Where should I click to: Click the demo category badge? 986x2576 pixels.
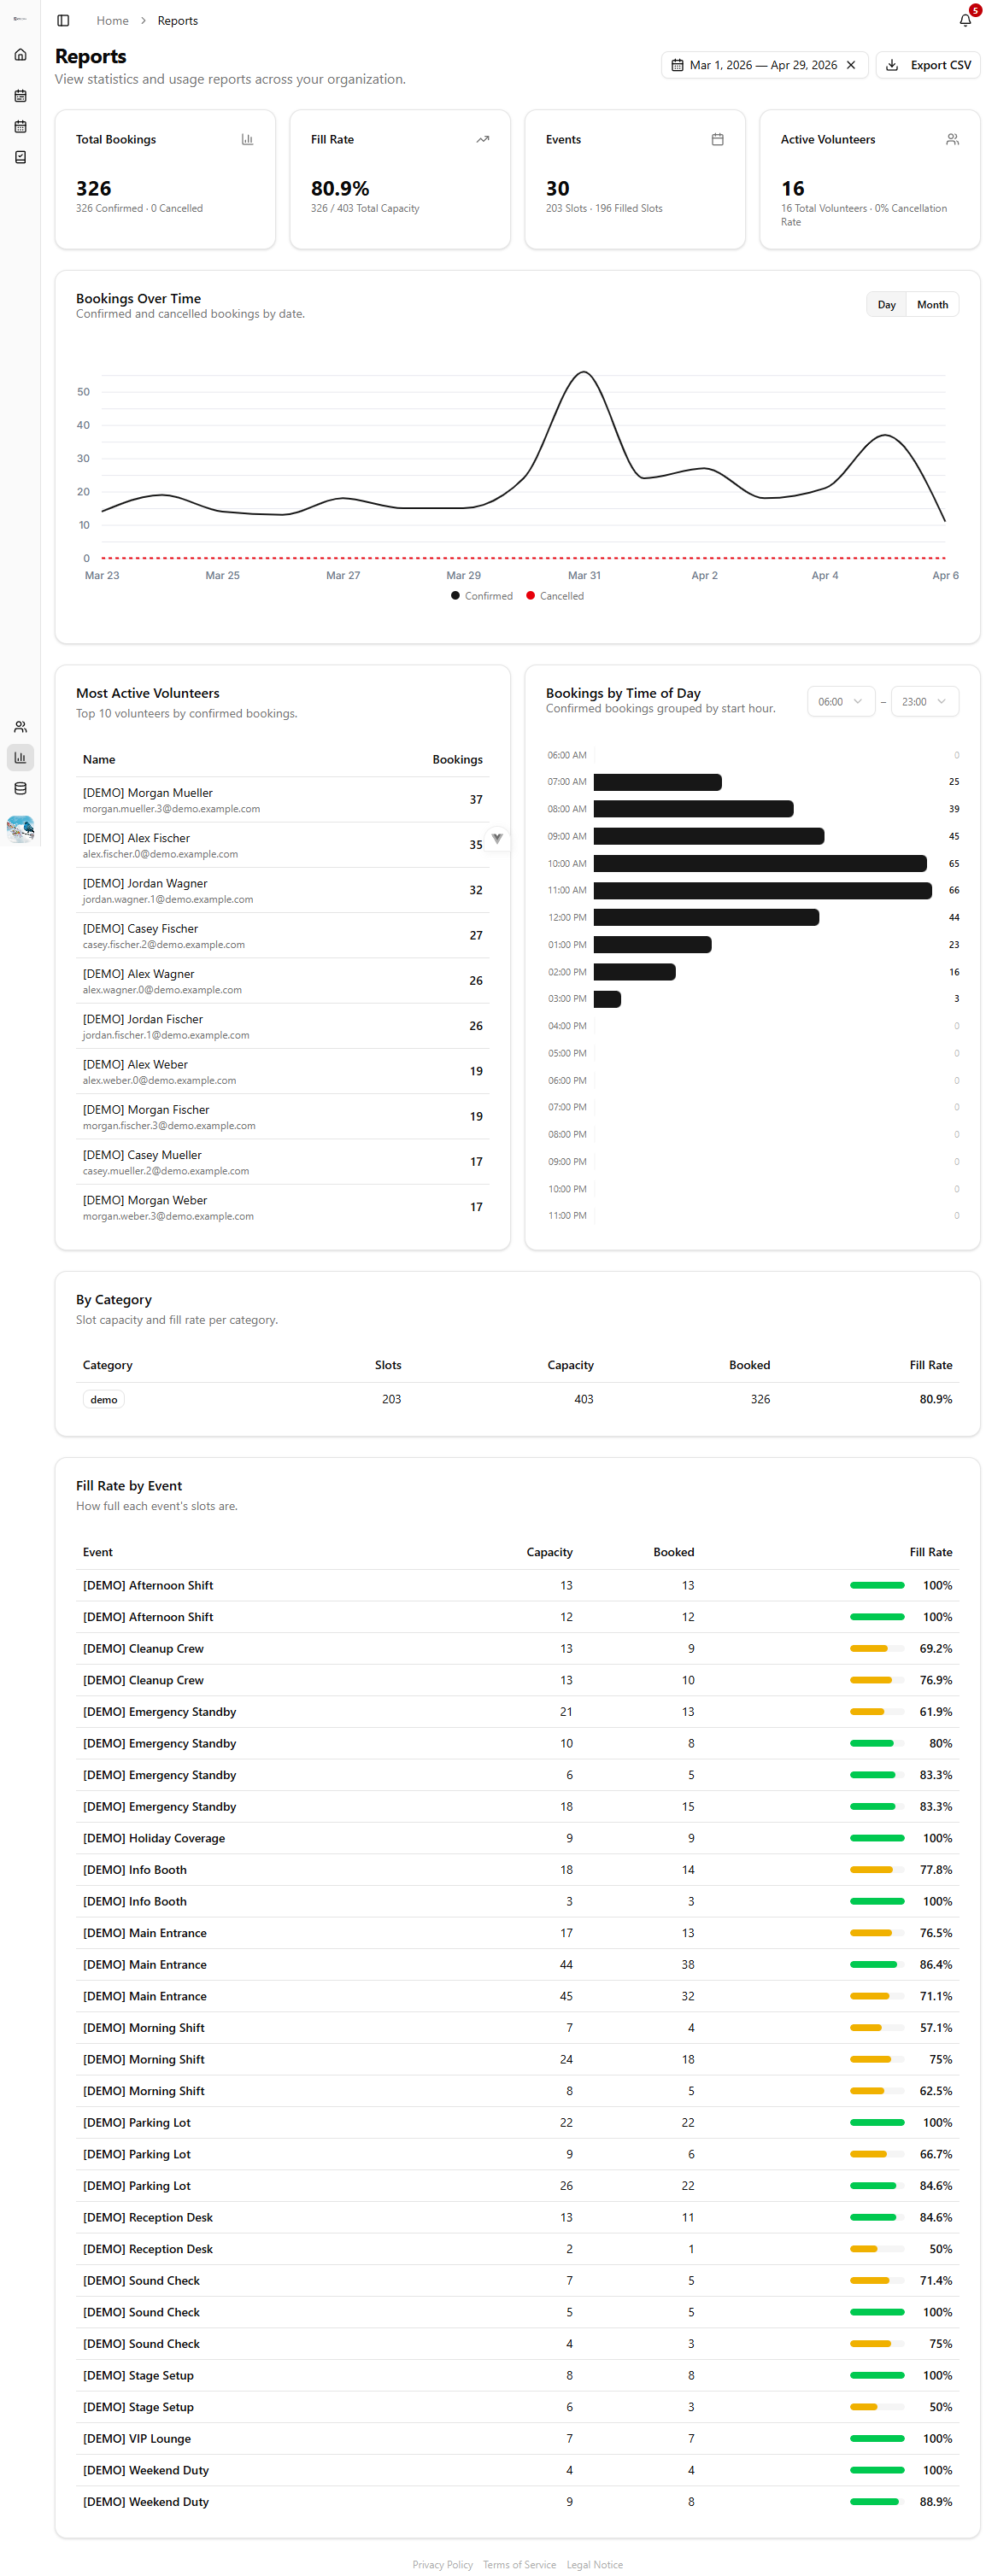(x=104, y=1400)
